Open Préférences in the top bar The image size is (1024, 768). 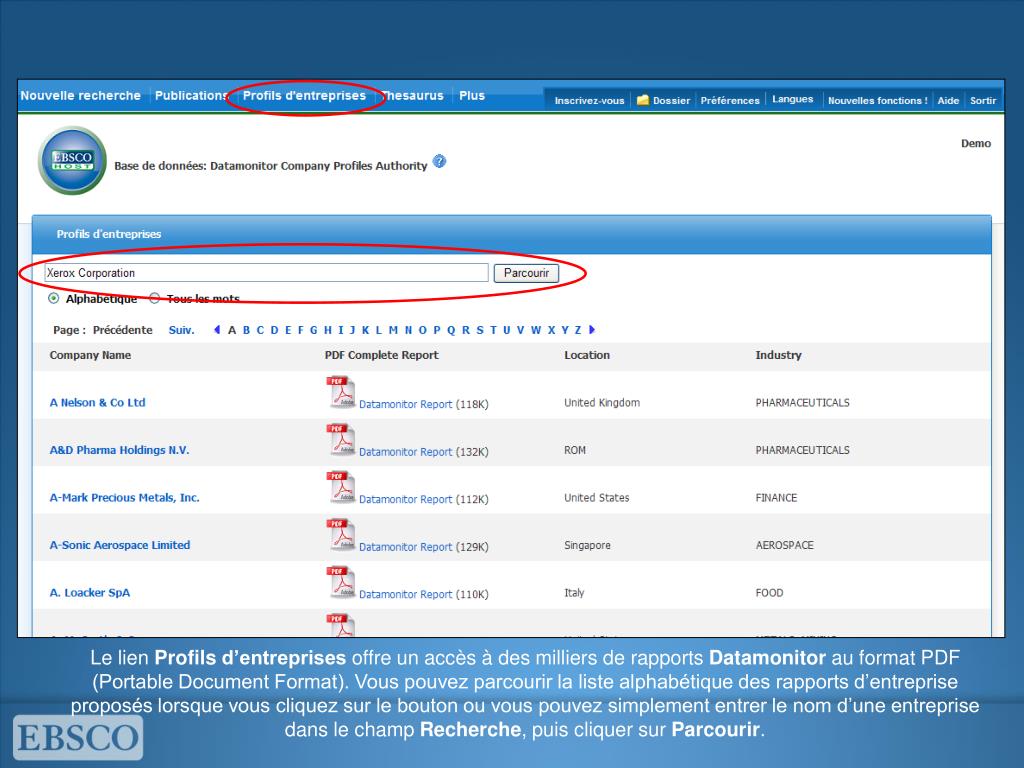pyautogui.click(x=730, y=101)
